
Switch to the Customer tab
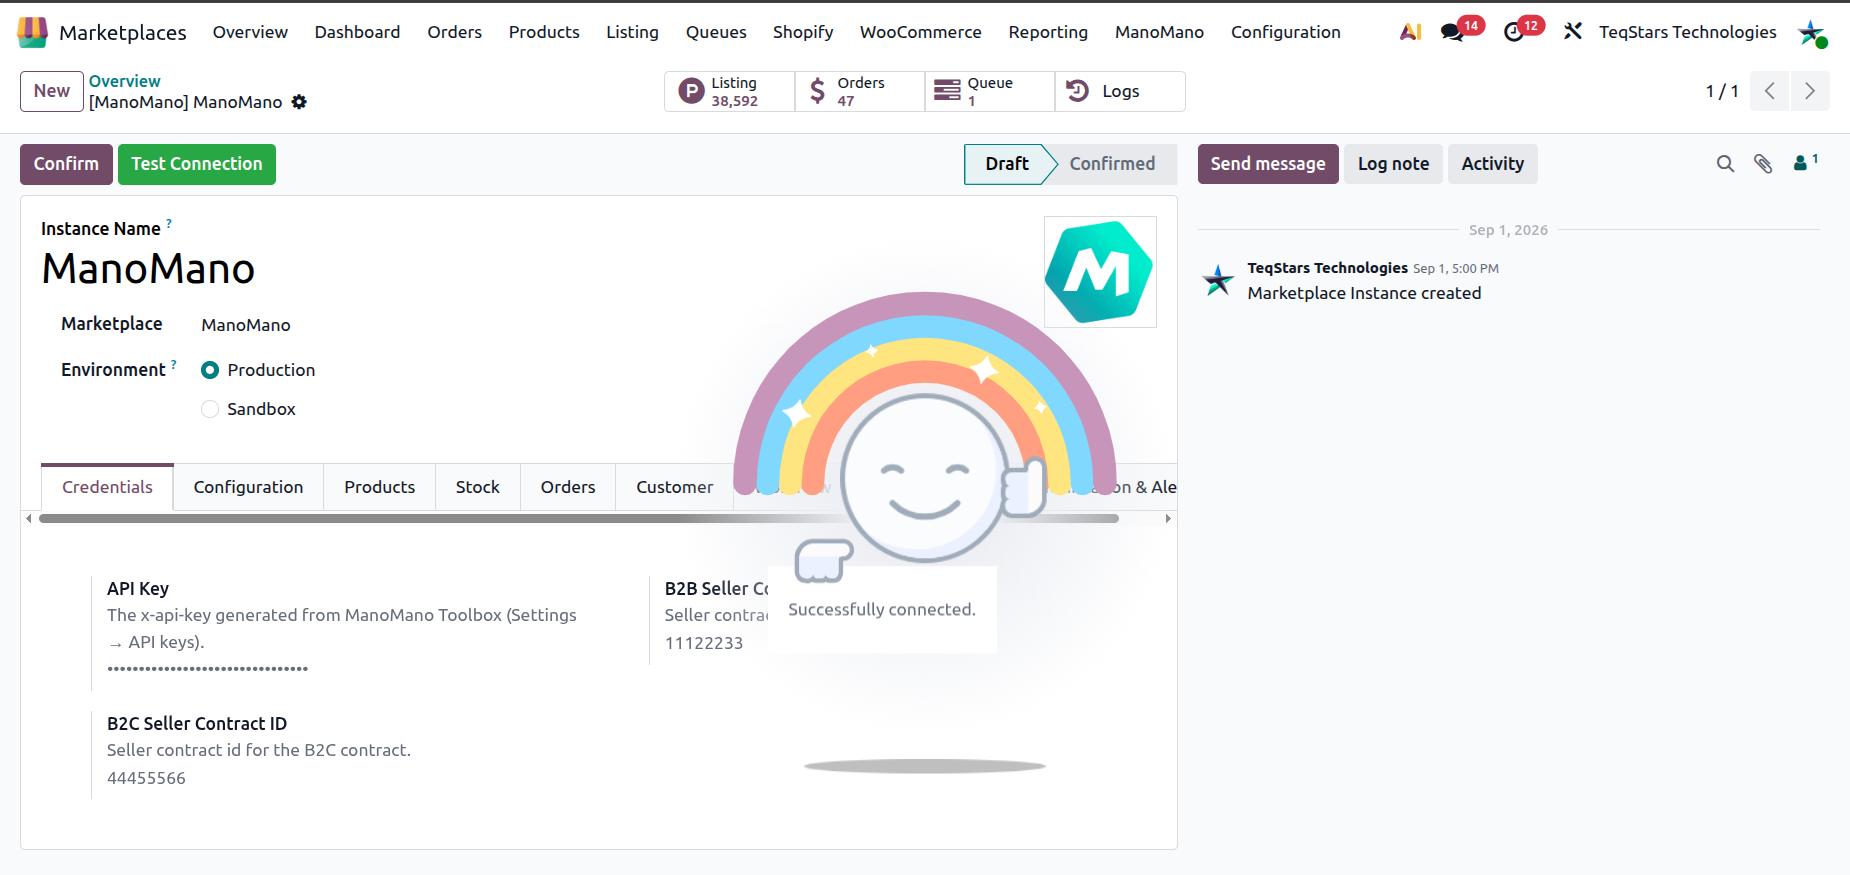(675, 487)
